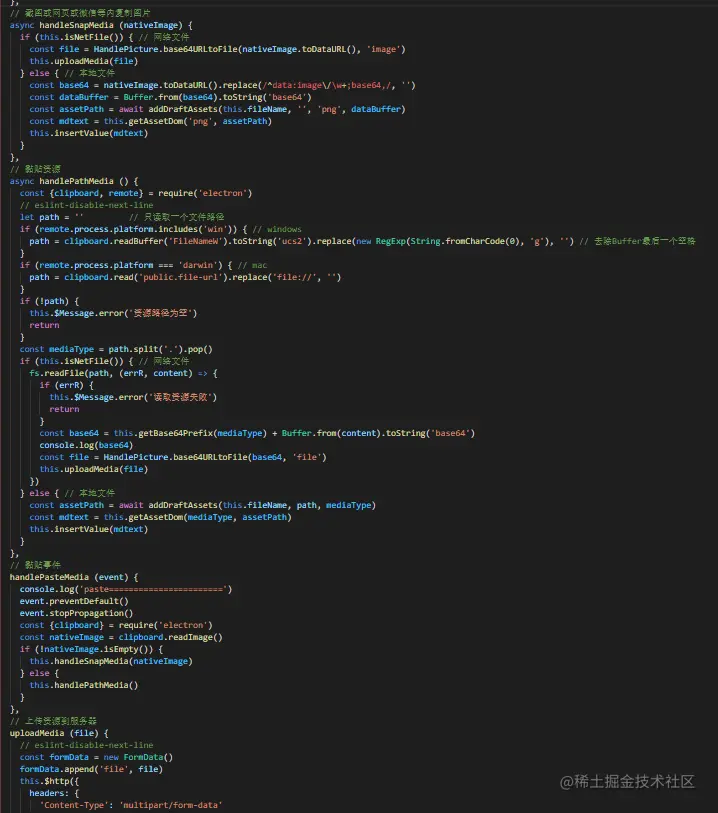Select the 'const dataBuffer = Buffer.from(base64)' line

171,97
